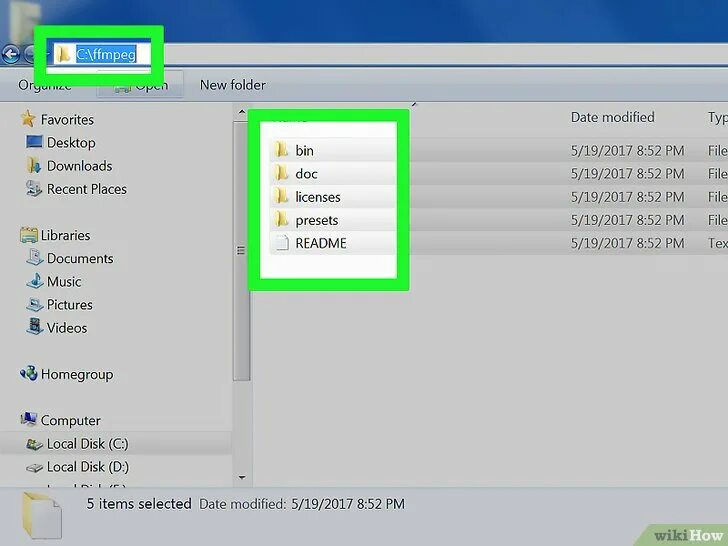Screen dimensions: 728x546
Task: Open Favorites in the sidebar
Action: click(67, 120)
